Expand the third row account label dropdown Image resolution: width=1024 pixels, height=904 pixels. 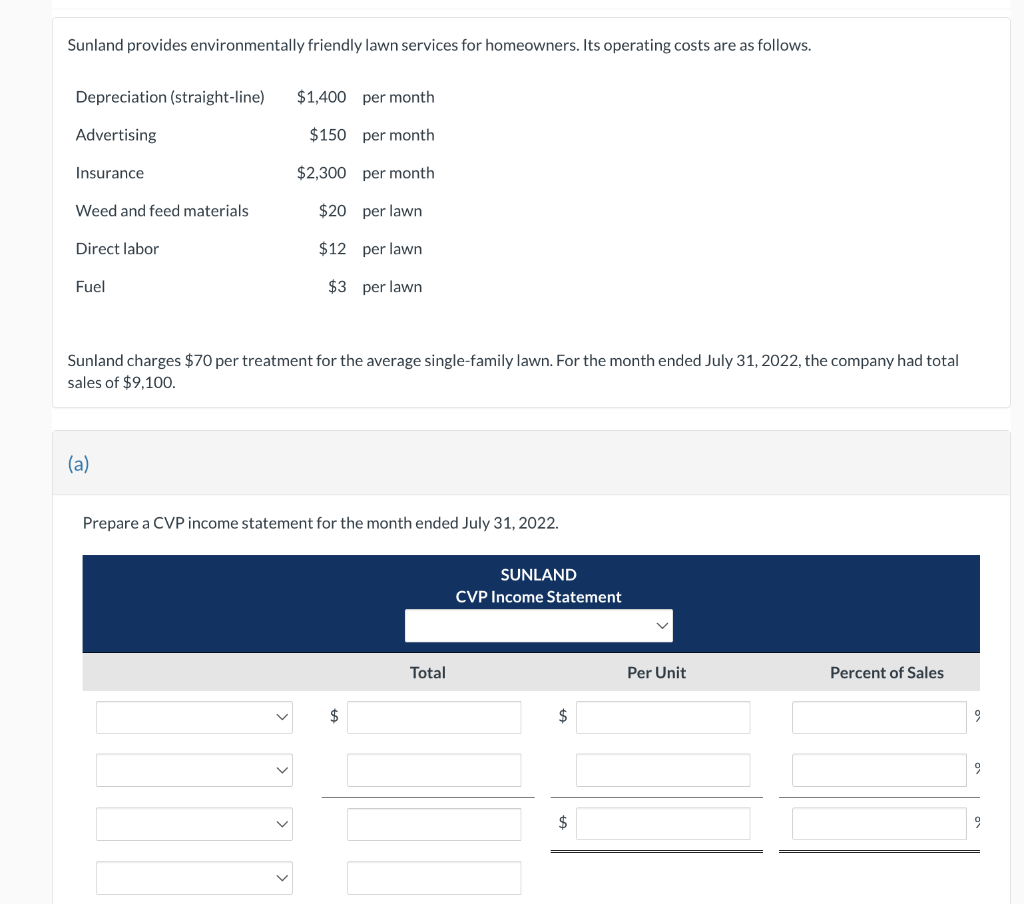[x=194, y=824]
